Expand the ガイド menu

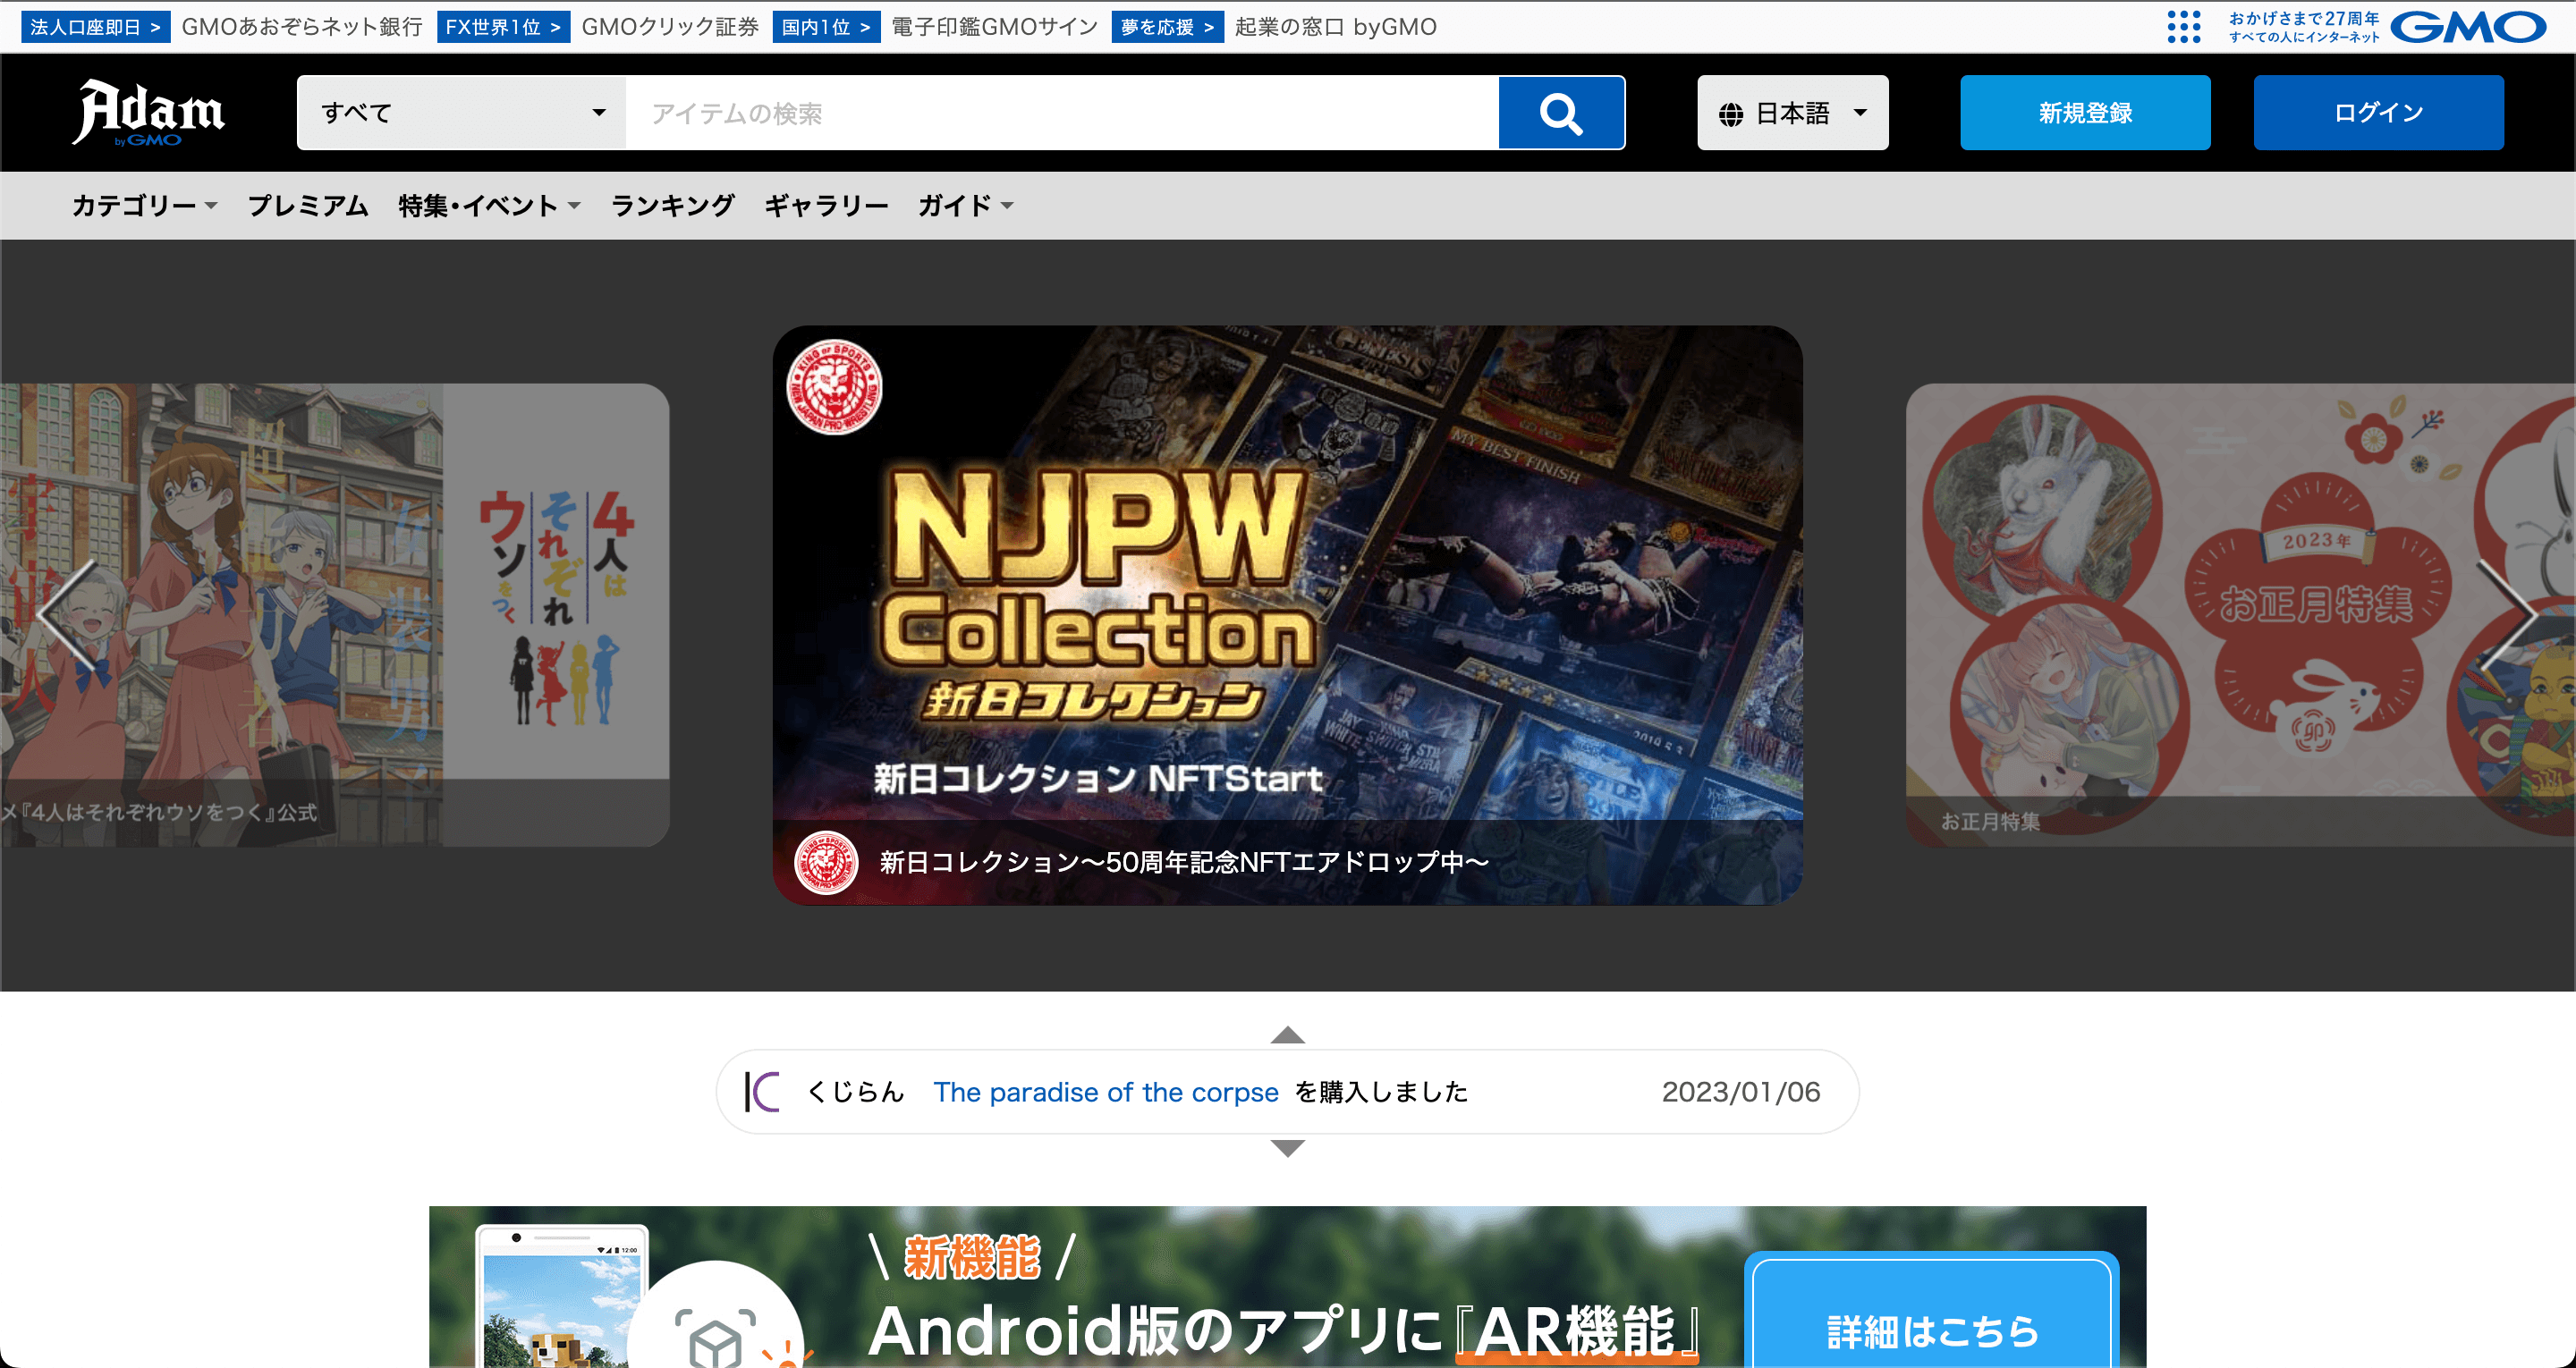click(965, 206)
